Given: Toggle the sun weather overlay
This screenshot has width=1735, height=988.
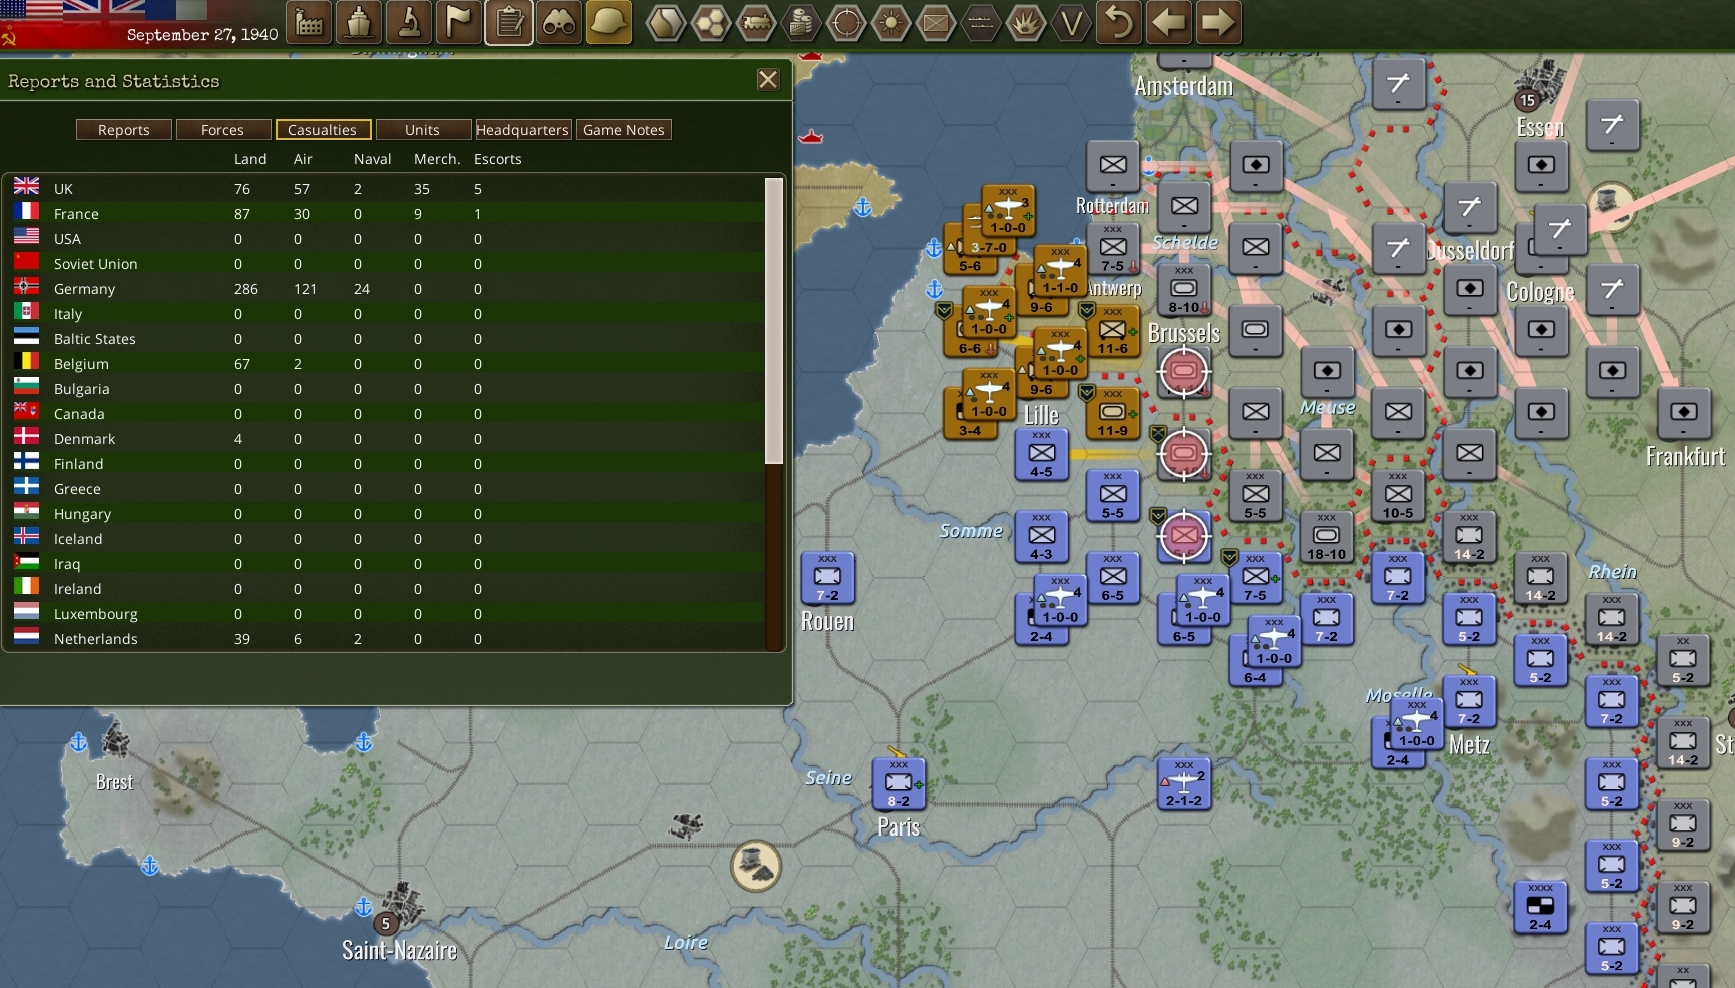Looking at the screenshot, I should (891, 22).
